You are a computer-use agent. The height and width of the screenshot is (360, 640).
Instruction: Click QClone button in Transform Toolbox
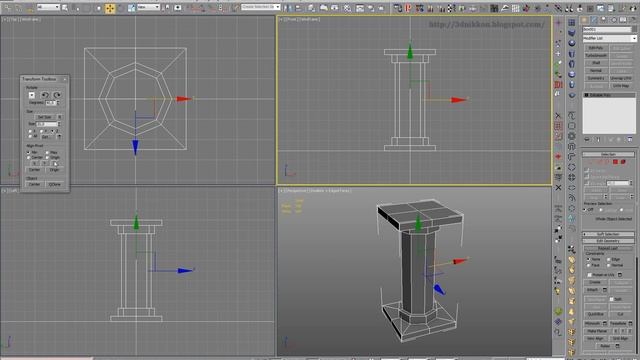tap(54, 184)
